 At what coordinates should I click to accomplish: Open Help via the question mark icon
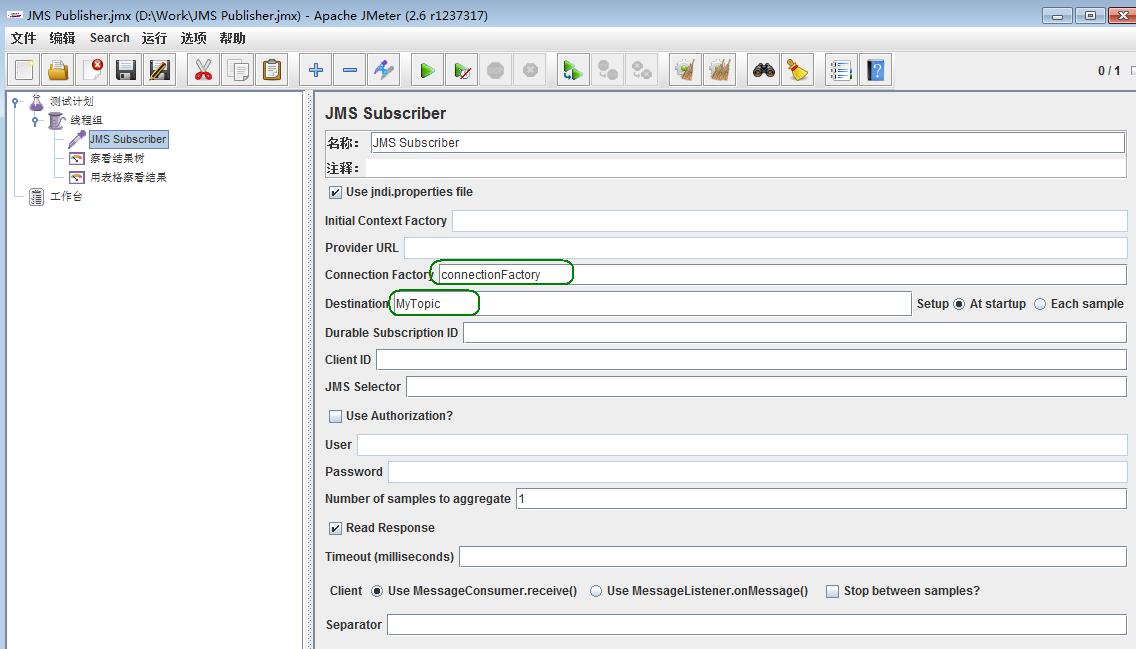(876, 70)
